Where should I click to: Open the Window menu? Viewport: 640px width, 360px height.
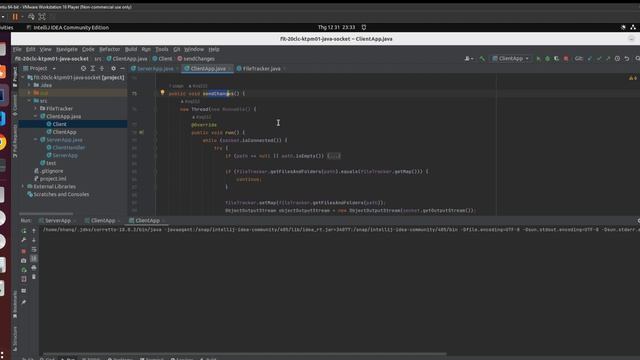(x=194, y=49)
